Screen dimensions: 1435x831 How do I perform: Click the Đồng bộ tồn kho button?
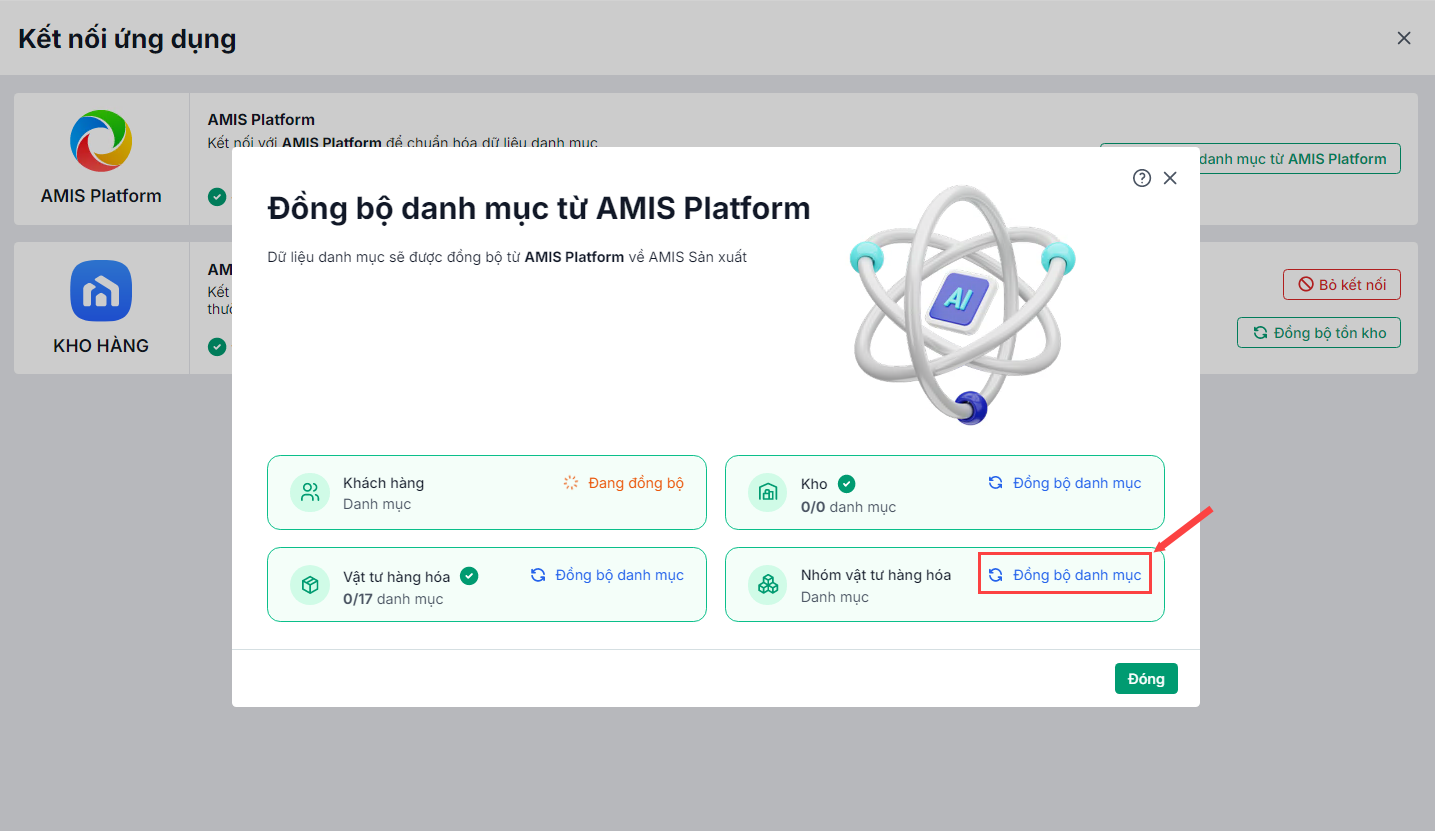click(x=1318, y=333)
